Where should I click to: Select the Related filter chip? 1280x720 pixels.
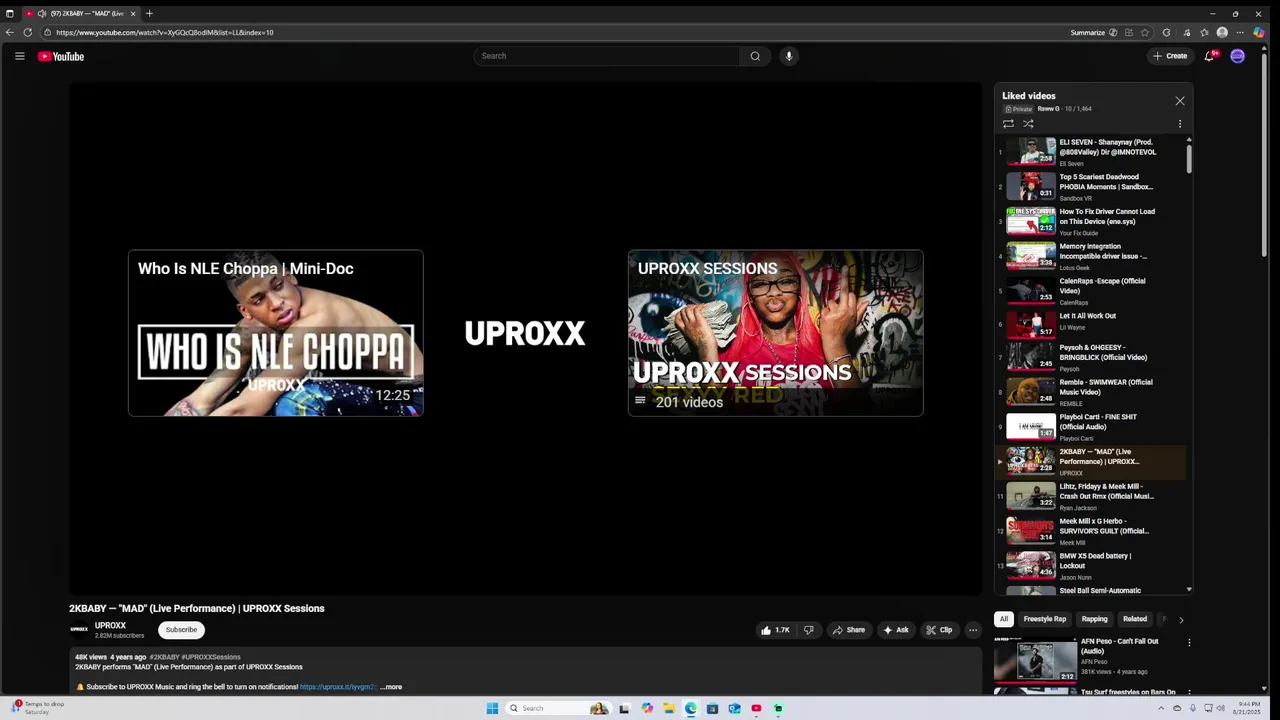coord(1135,619)
